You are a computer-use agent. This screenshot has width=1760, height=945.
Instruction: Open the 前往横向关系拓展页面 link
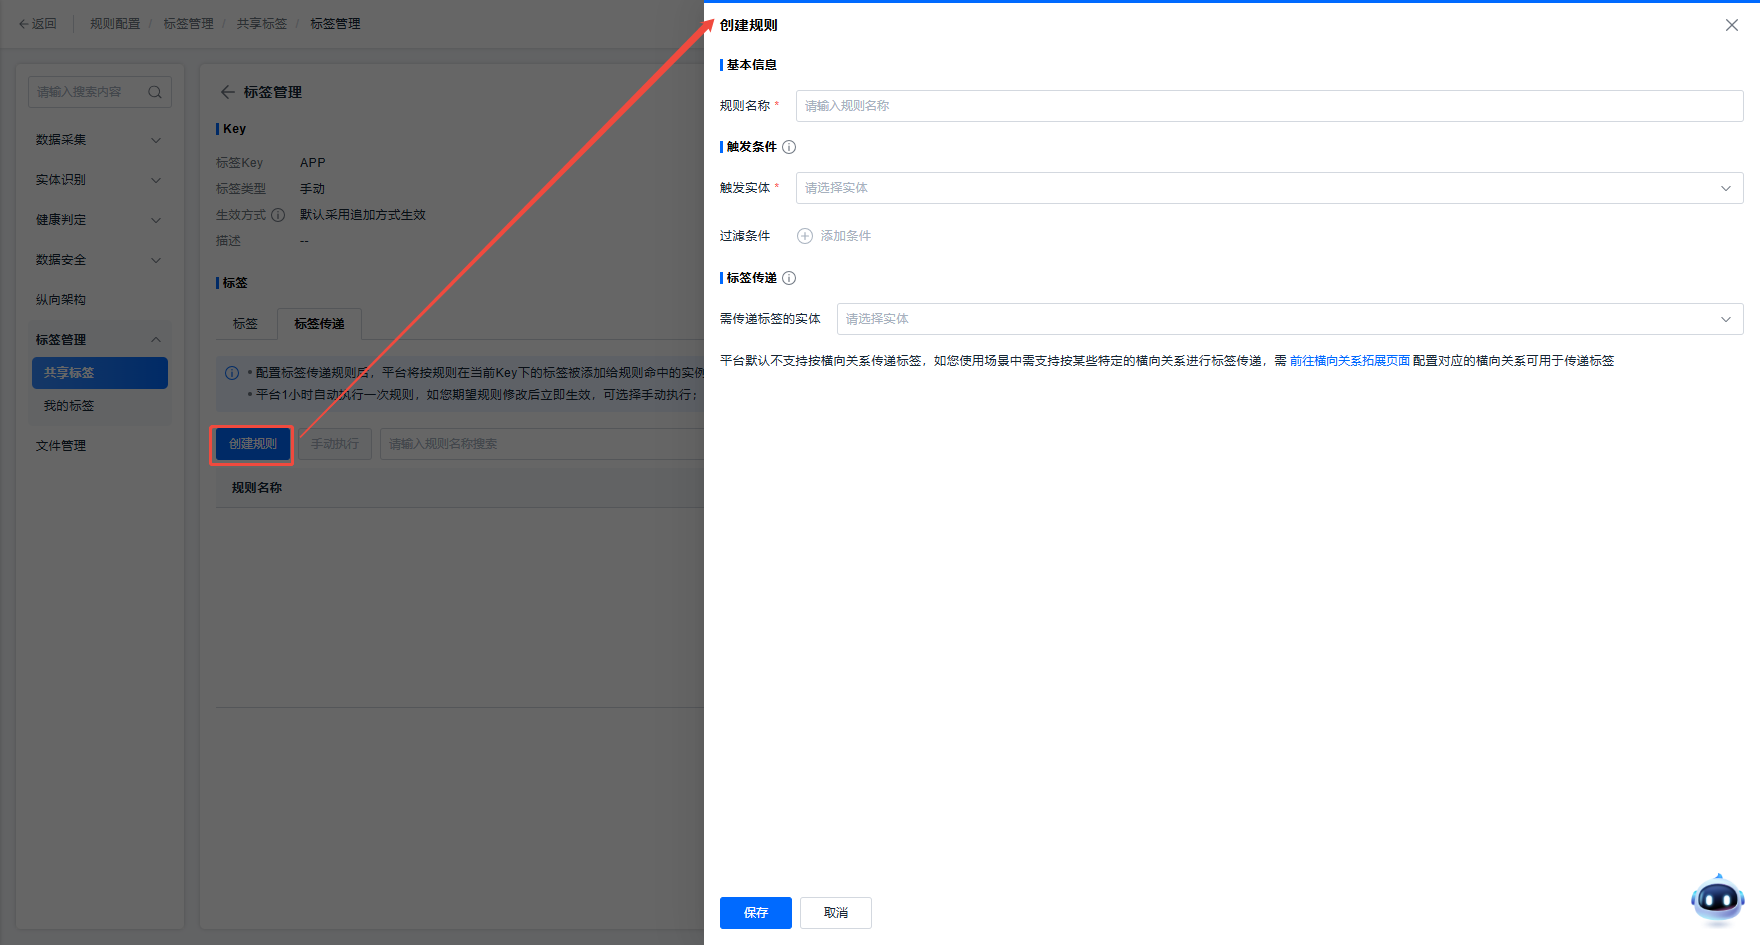(1349, 361)
